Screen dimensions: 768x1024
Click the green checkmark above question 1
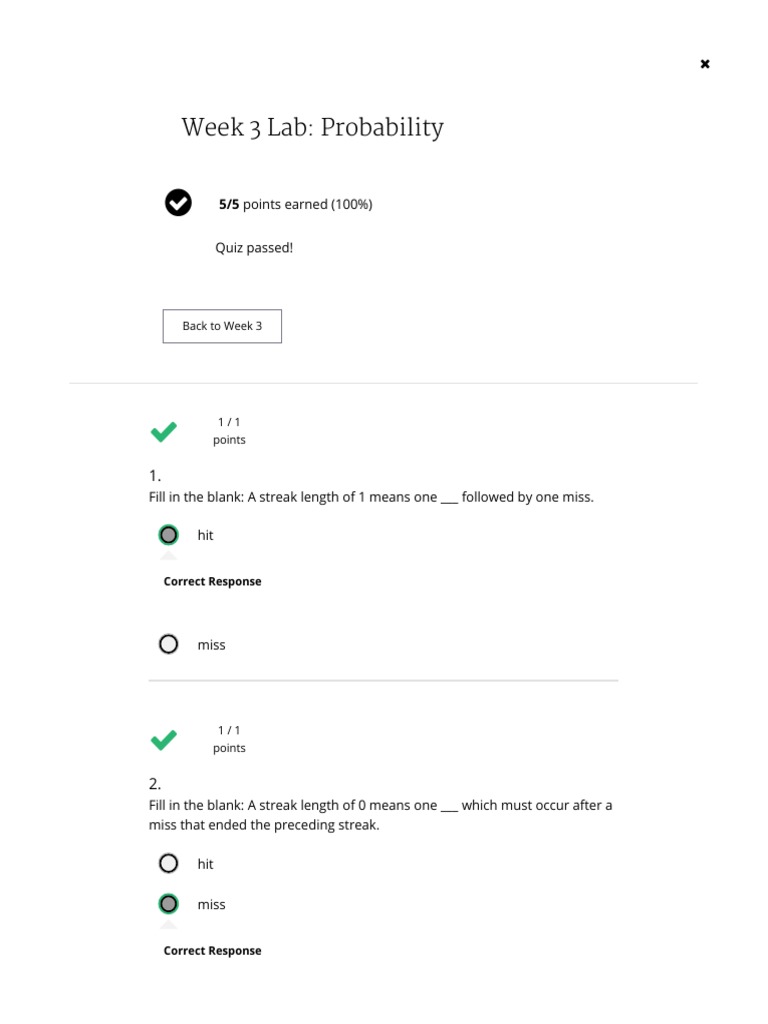click(164, 432)
